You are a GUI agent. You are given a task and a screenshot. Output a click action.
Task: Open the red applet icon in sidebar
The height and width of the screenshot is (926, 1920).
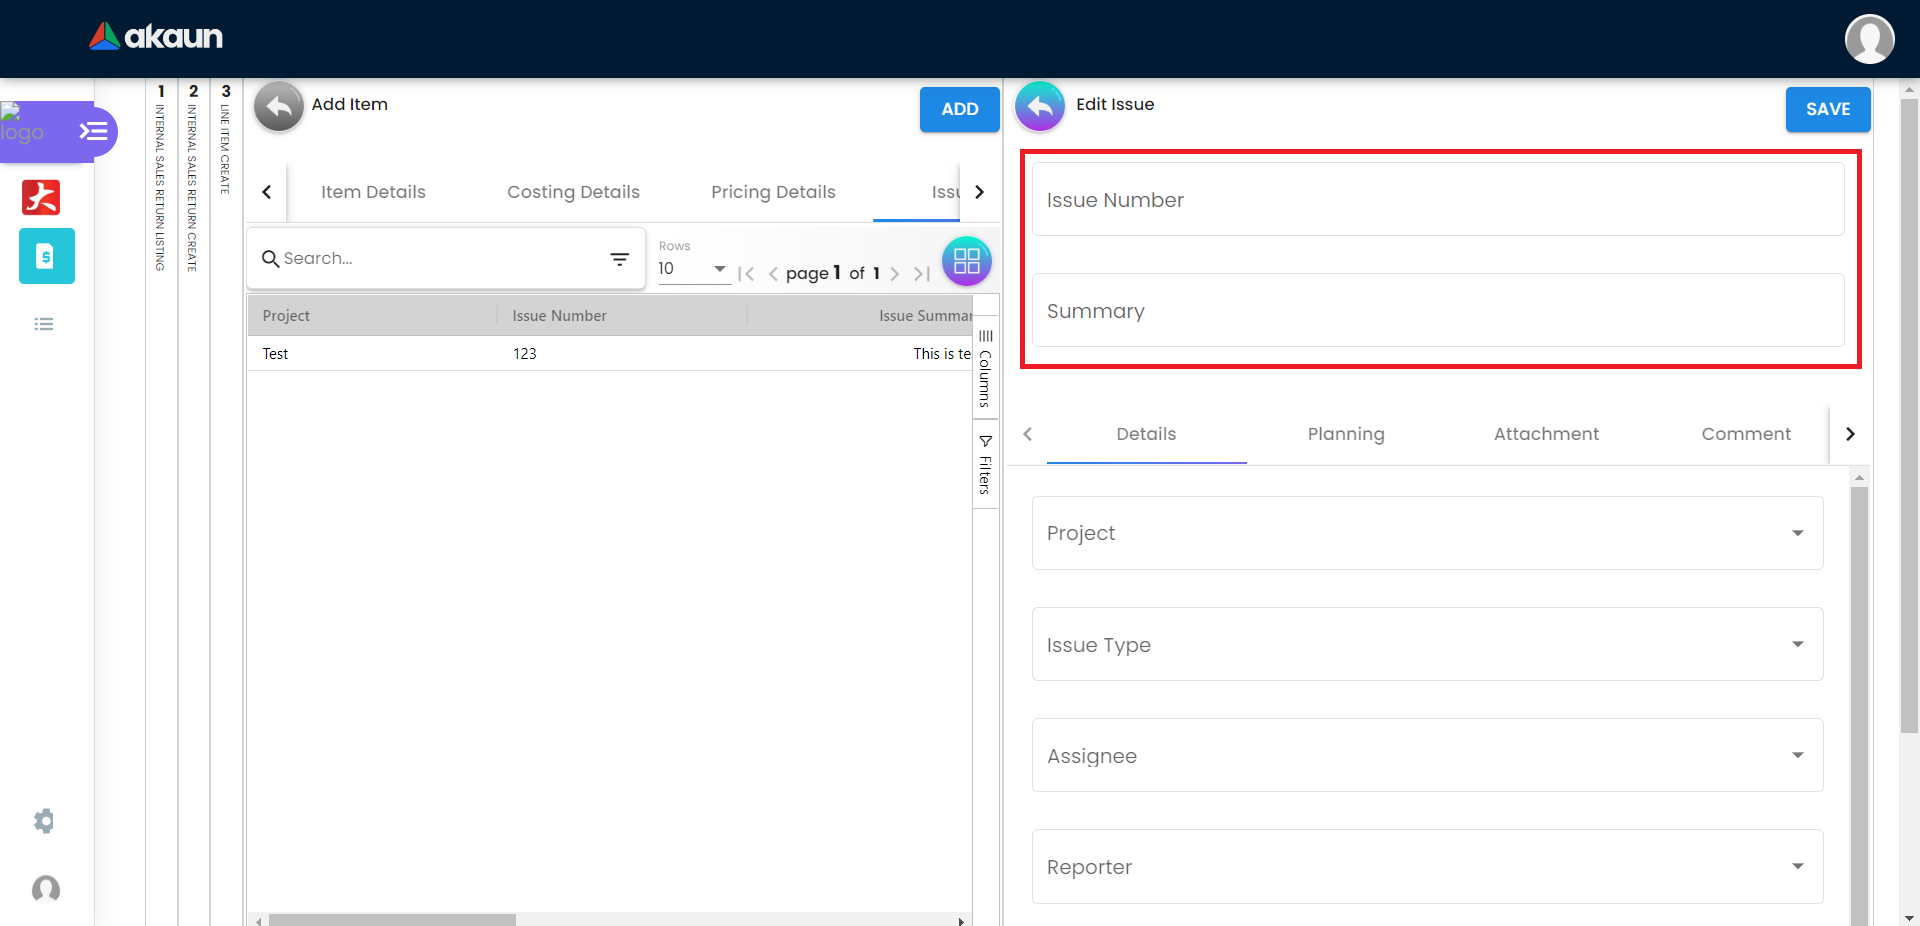coord(41,197)
